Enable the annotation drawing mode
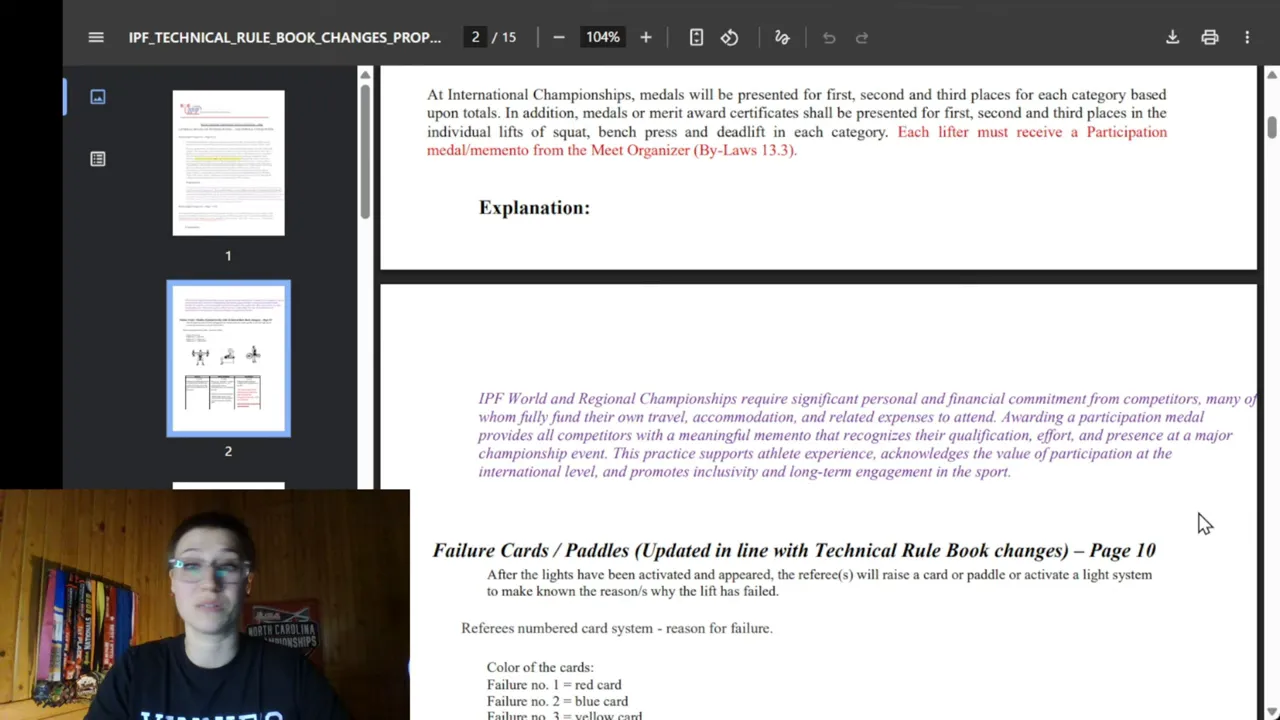1280x720 pixels. point(782,37)
